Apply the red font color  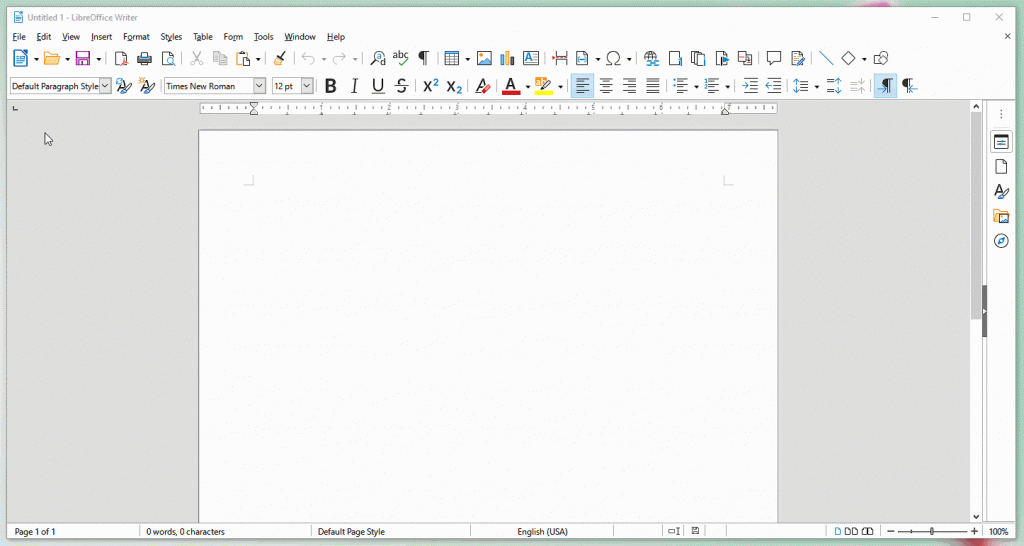(x=511, y=86)
